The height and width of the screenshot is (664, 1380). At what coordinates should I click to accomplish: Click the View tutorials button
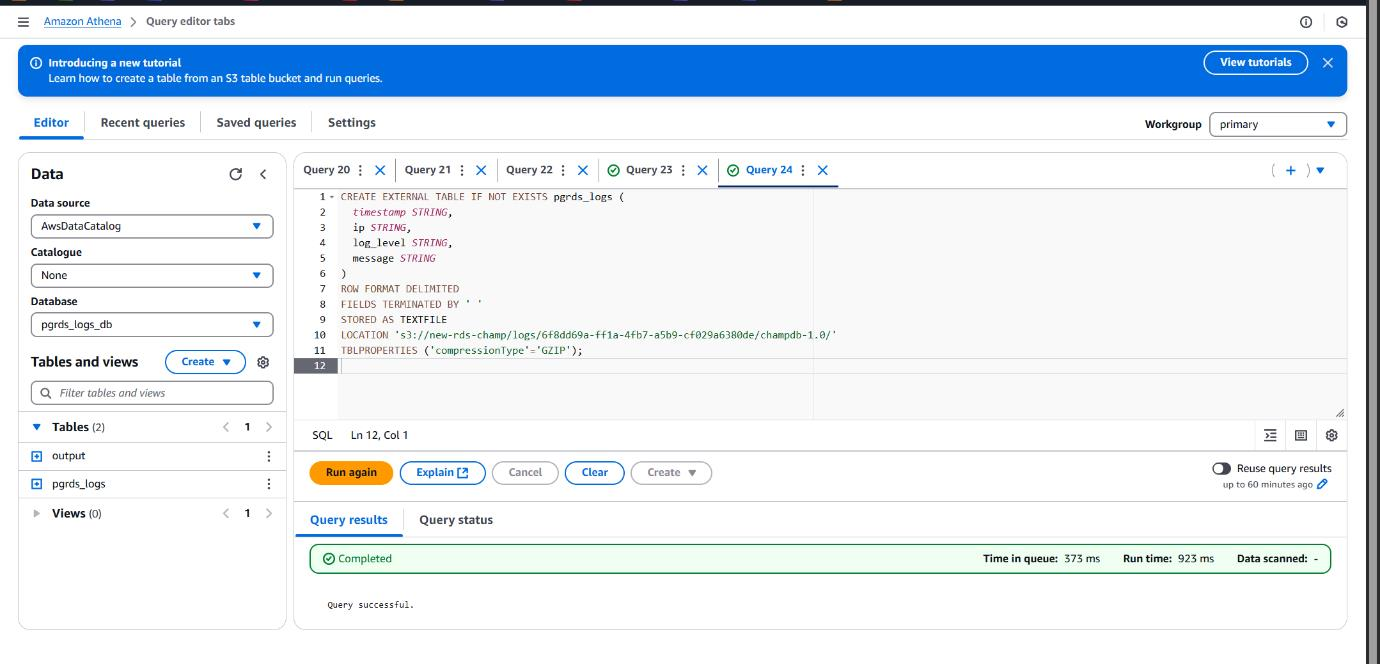click(x=1256, y=62)
